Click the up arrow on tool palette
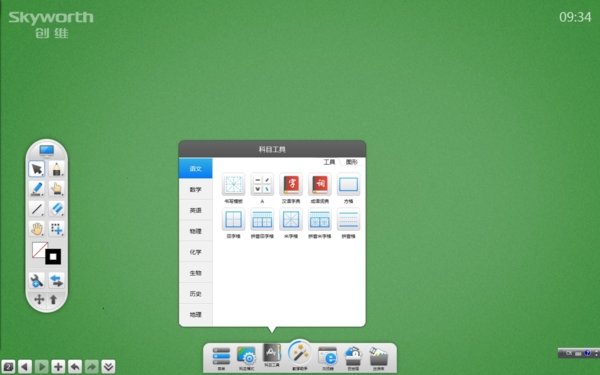The image size is (600, 375). pos(54,299)
